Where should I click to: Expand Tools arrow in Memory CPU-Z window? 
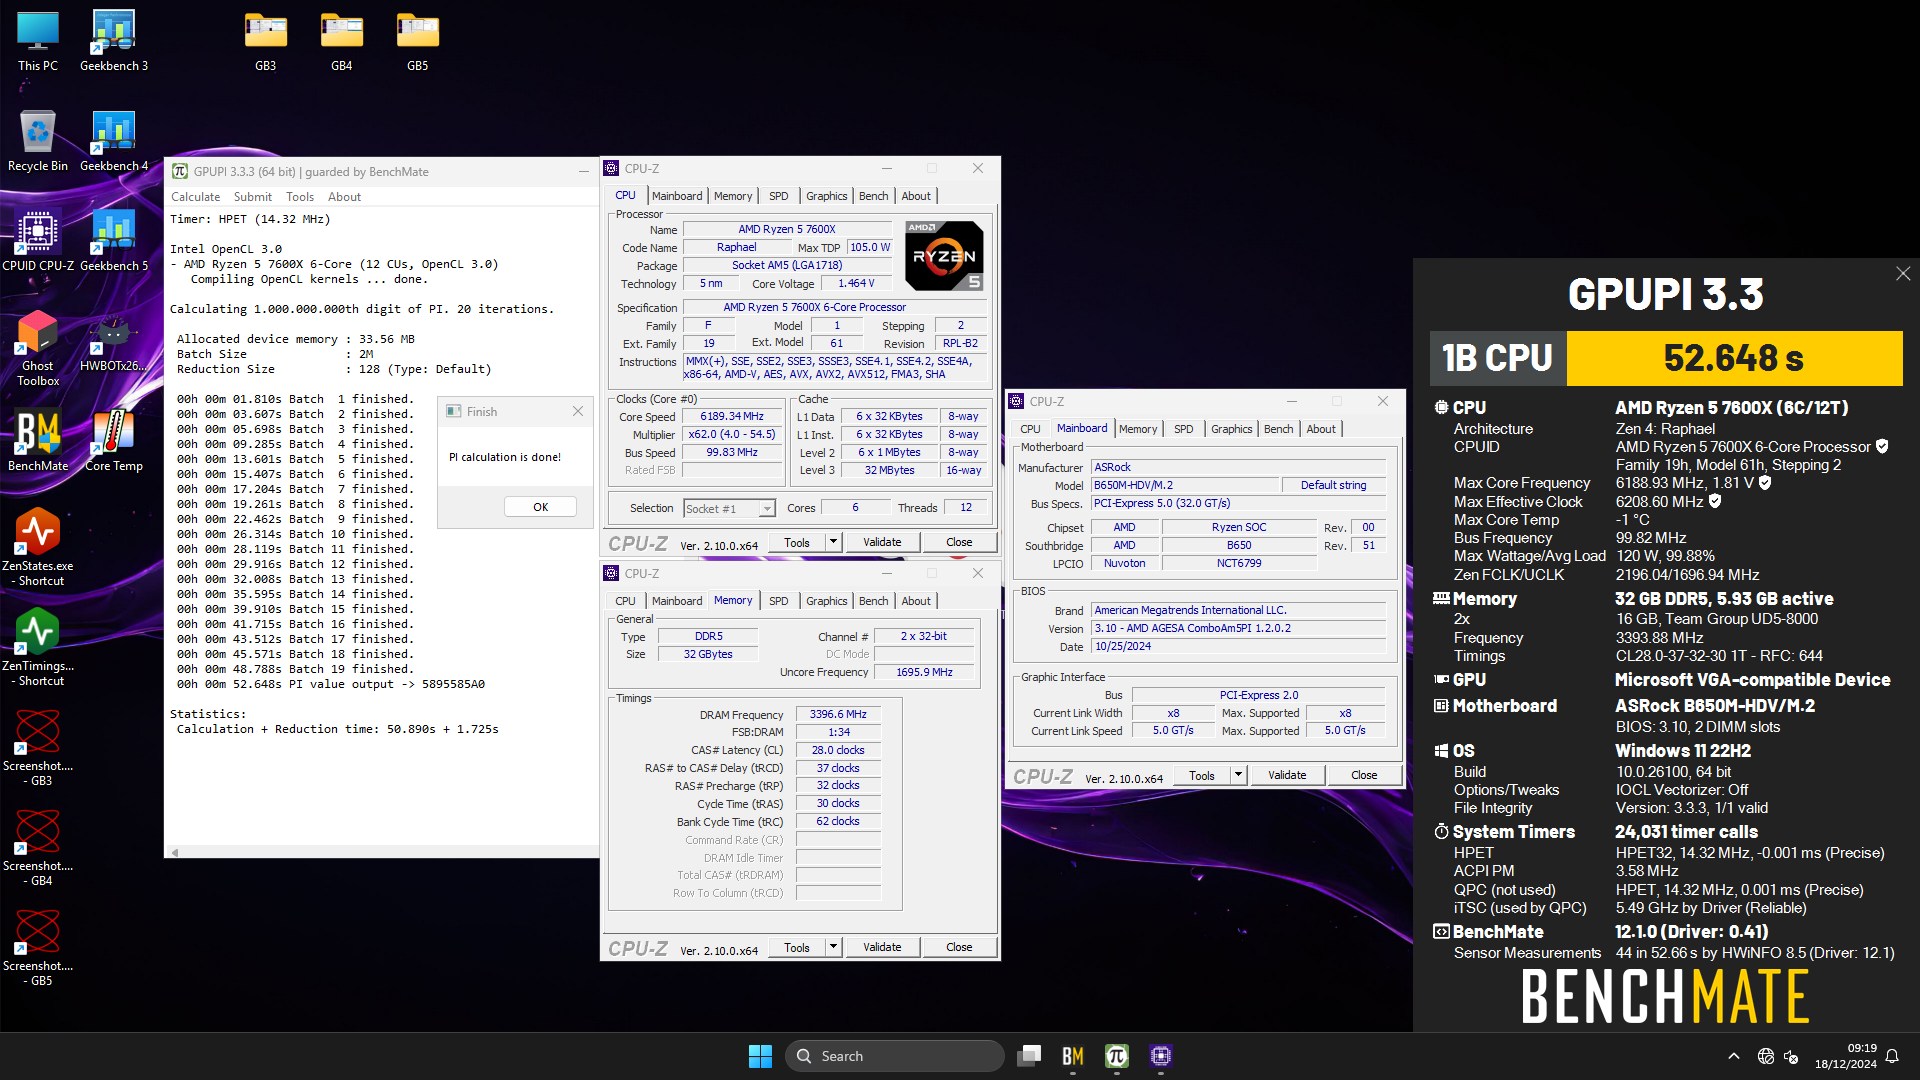tap(833, 947)
